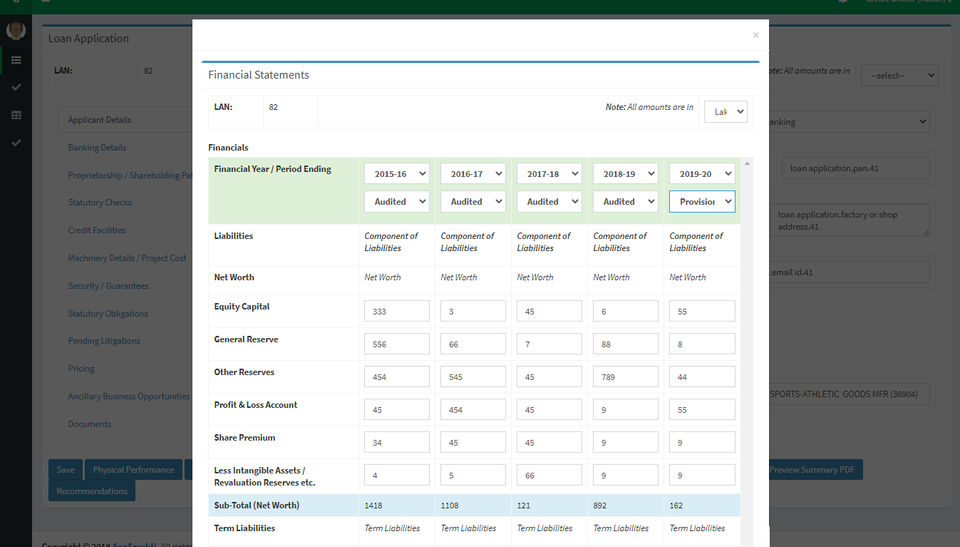This screenshot has height=547, width=960.
Task: Open Ancillary Business Opportunities tab
Action: click(129, 396)
